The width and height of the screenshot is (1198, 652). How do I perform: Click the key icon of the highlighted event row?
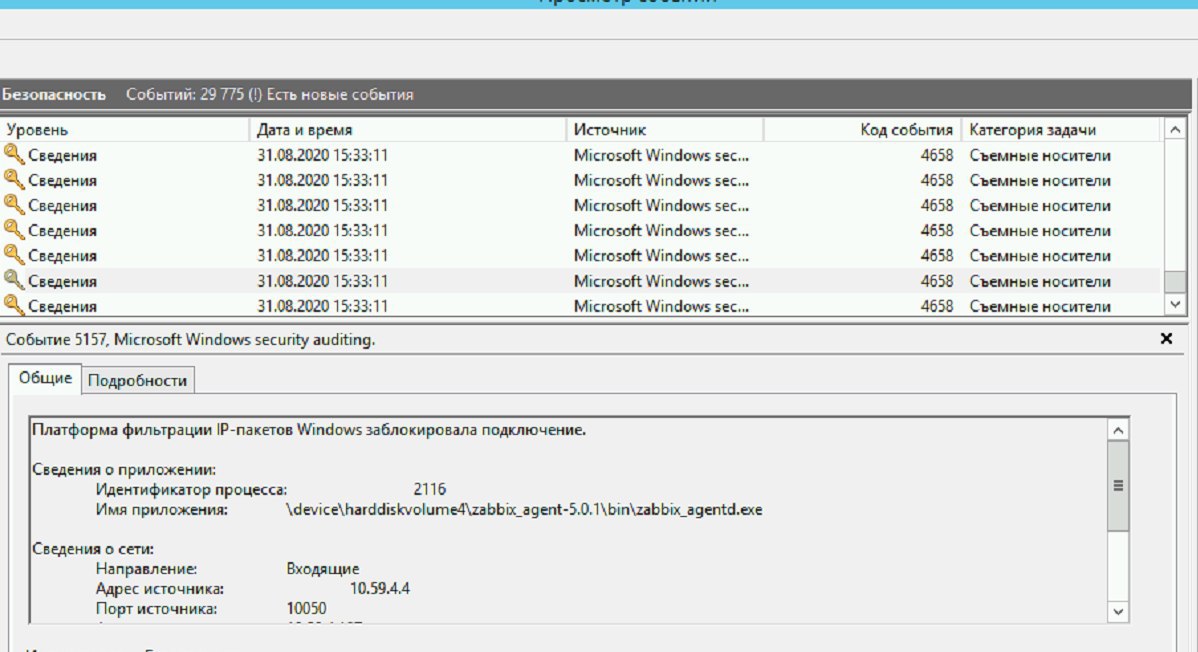(13, 281)
